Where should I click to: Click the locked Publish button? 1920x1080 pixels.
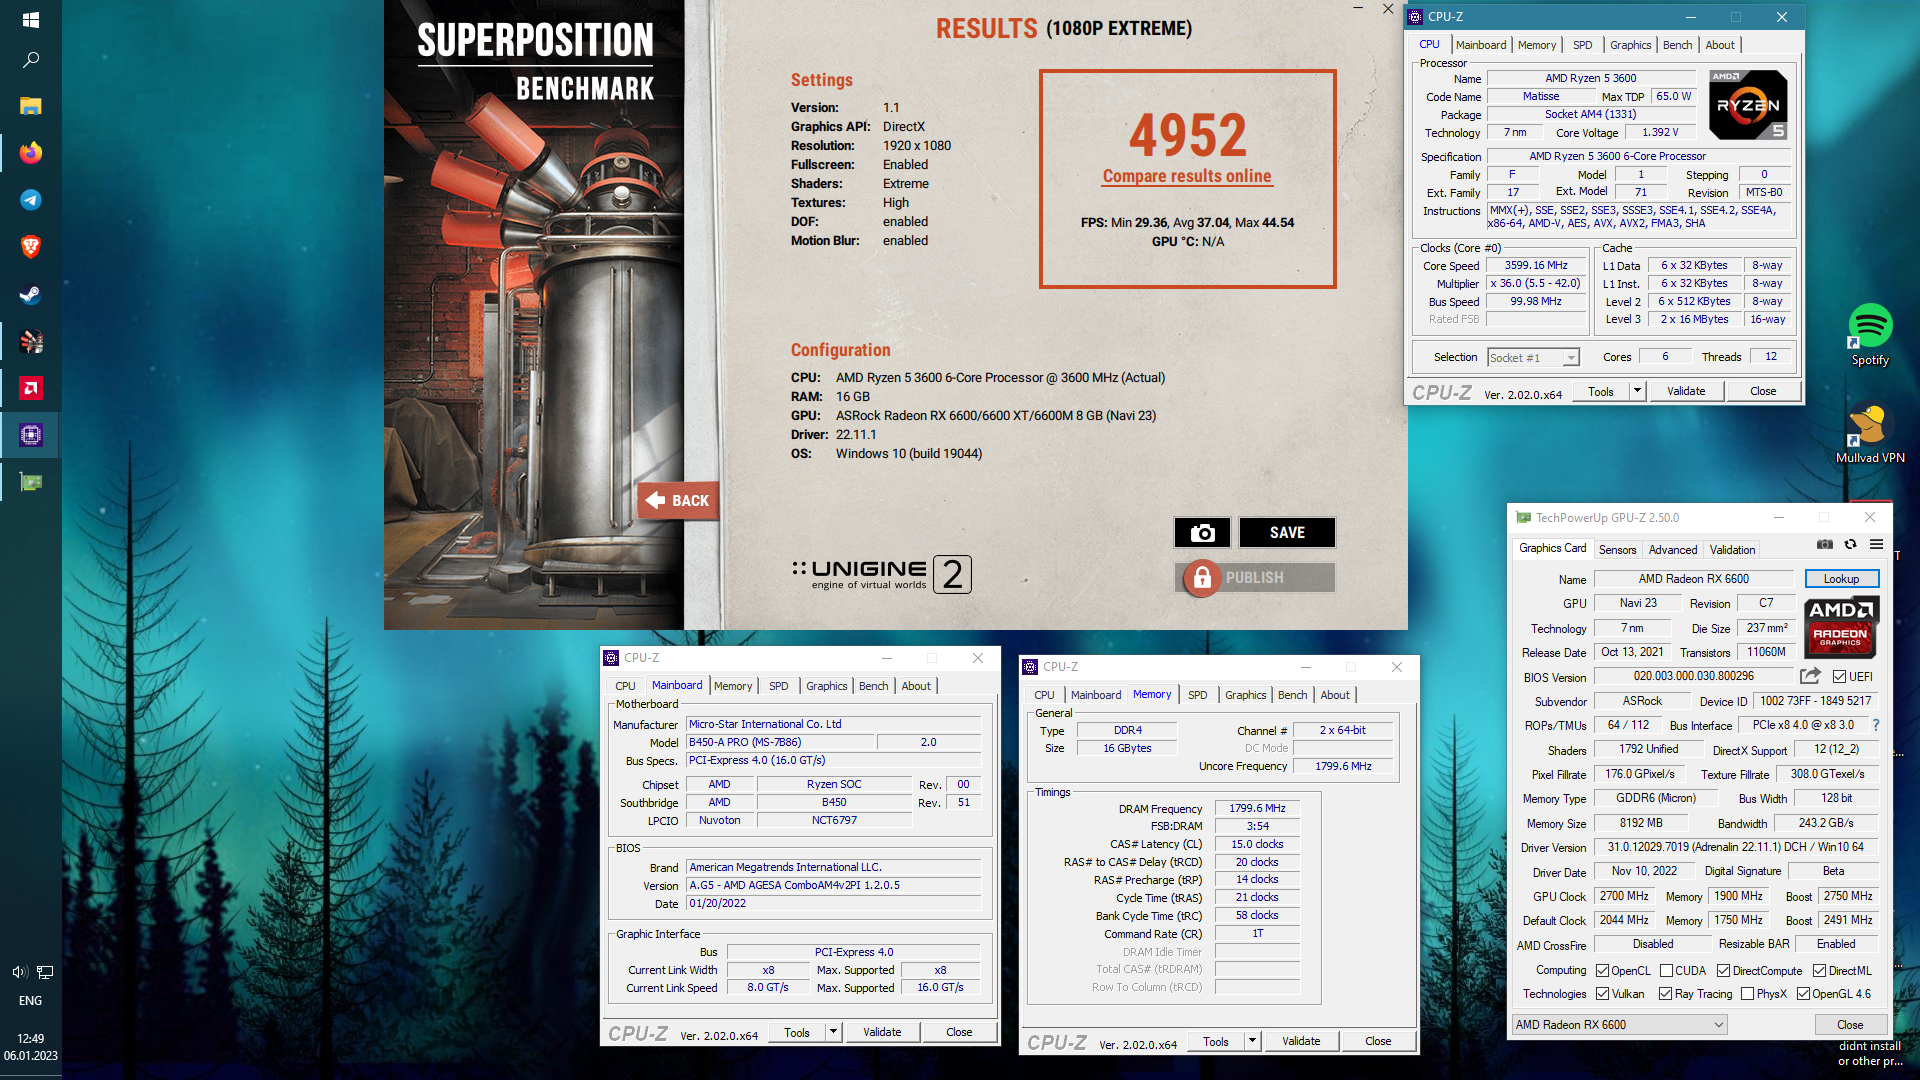[x=1255, y=577]
